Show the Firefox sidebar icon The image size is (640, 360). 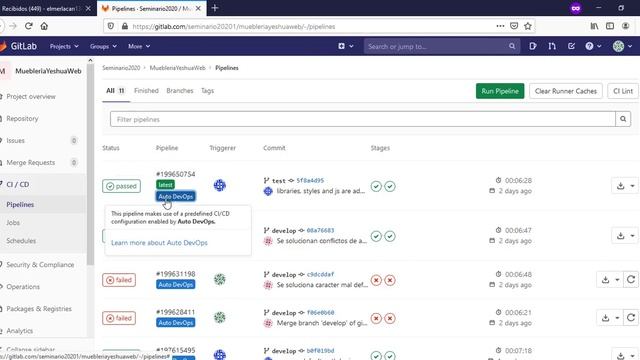coord(610,26)
